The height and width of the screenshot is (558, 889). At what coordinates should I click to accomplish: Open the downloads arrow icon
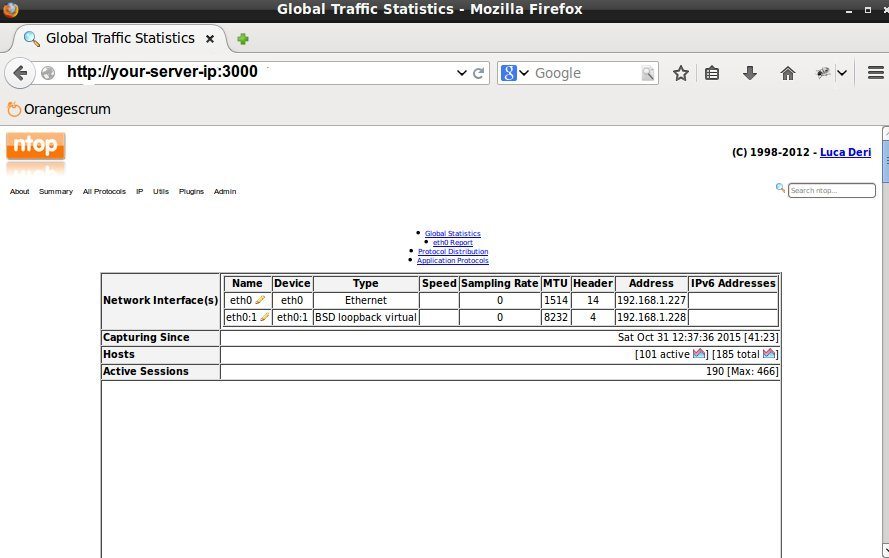pos(750,73)
